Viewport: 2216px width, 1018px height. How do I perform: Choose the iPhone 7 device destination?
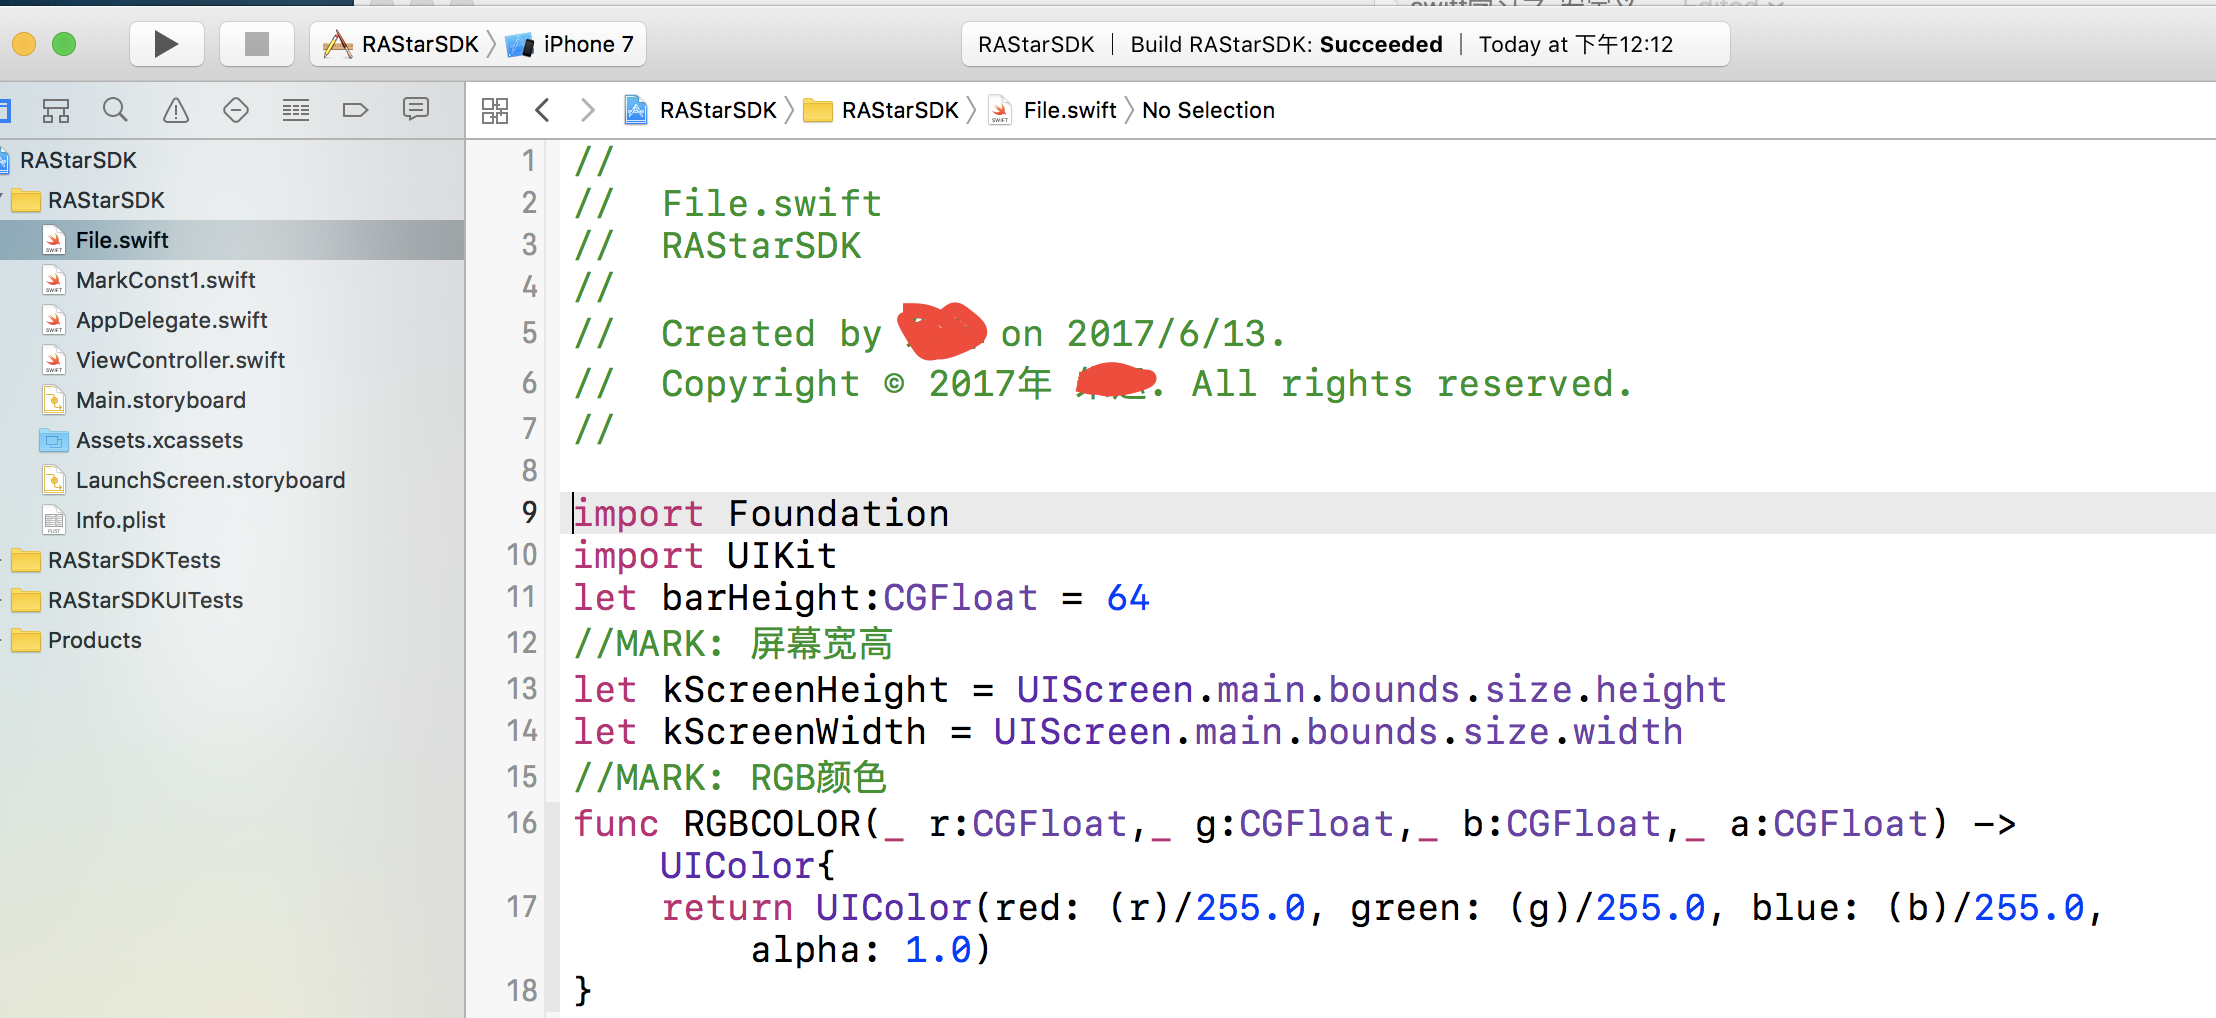click(573, 44)
